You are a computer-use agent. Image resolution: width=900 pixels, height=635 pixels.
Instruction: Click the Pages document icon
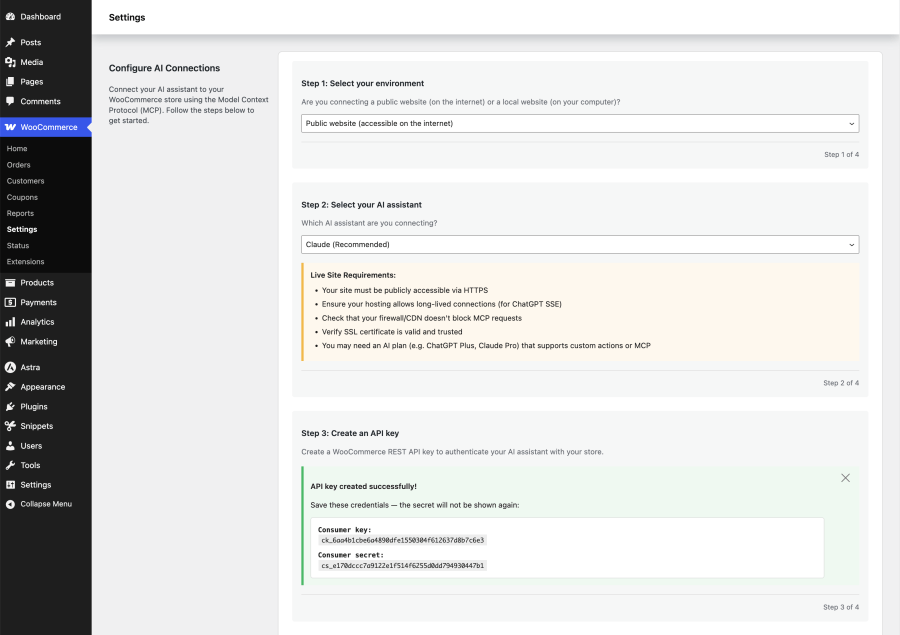10,82
